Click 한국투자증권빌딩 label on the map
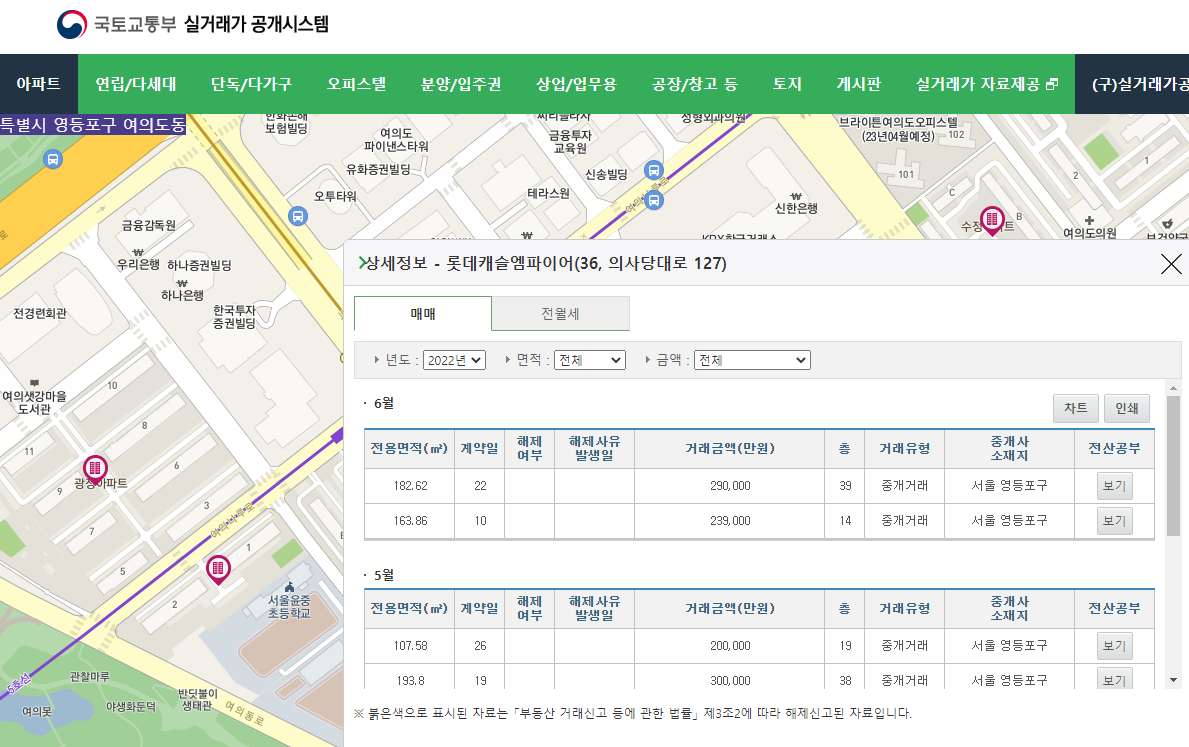 click(234, 316)
